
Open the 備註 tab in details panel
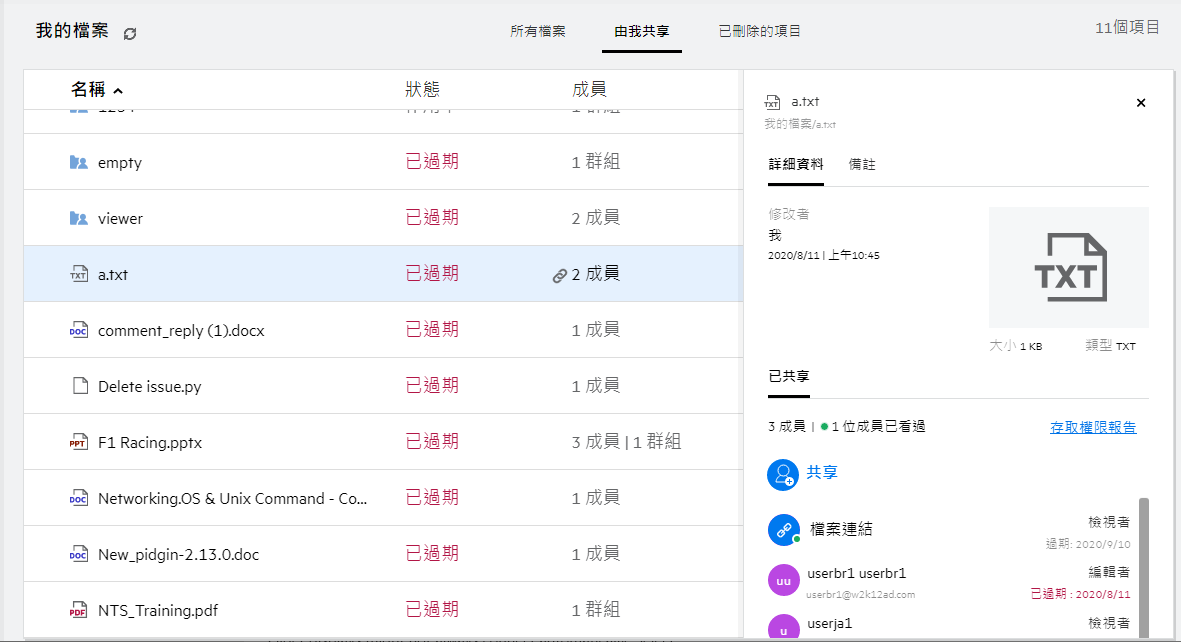[x=862, y=164]
